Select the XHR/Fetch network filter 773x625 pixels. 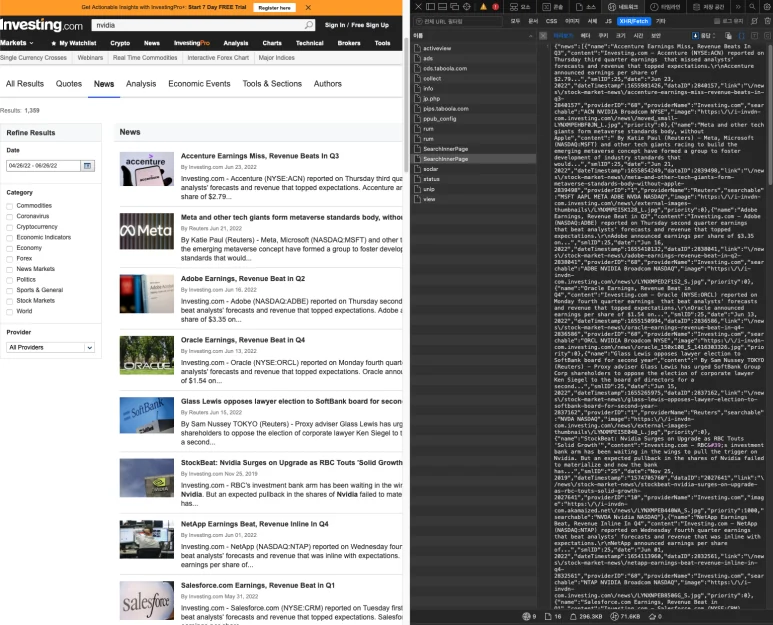632,19
